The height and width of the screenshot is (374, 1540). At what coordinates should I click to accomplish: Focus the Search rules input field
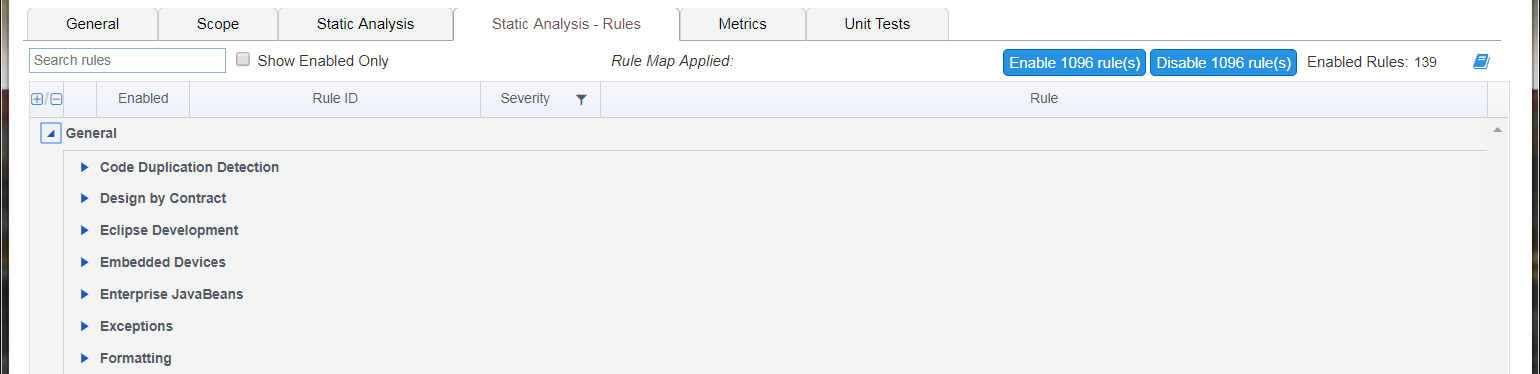click(x=127, y=60)
